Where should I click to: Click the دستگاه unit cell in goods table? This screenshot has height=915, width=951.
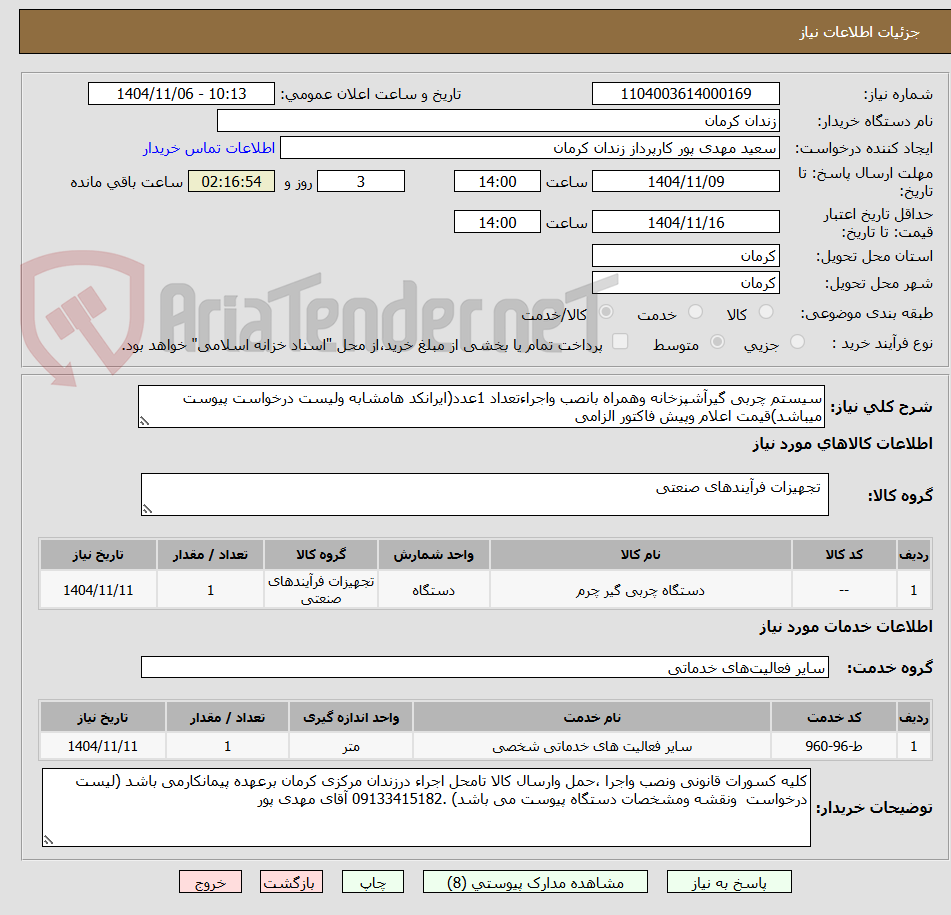pyautogui.click(x=434, y=590)
